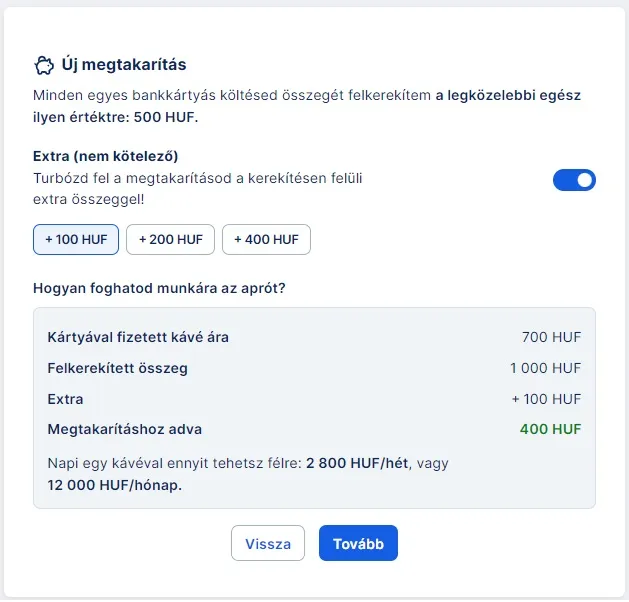The image size is (629, 602).
Task: Click the Új megtakarítás heading
Action: click(125, 65)
